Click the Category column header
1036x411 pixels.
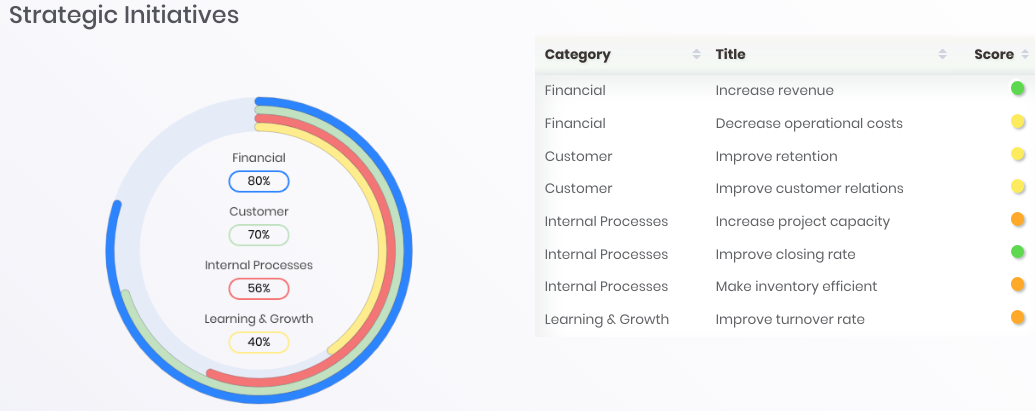[x=578, y=55]
